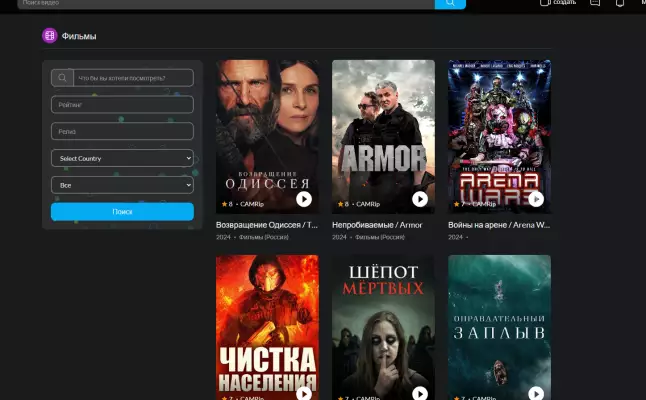
Task: Open the 'Оправдательный заплыв' poster
Action: (x=500, y=327)
